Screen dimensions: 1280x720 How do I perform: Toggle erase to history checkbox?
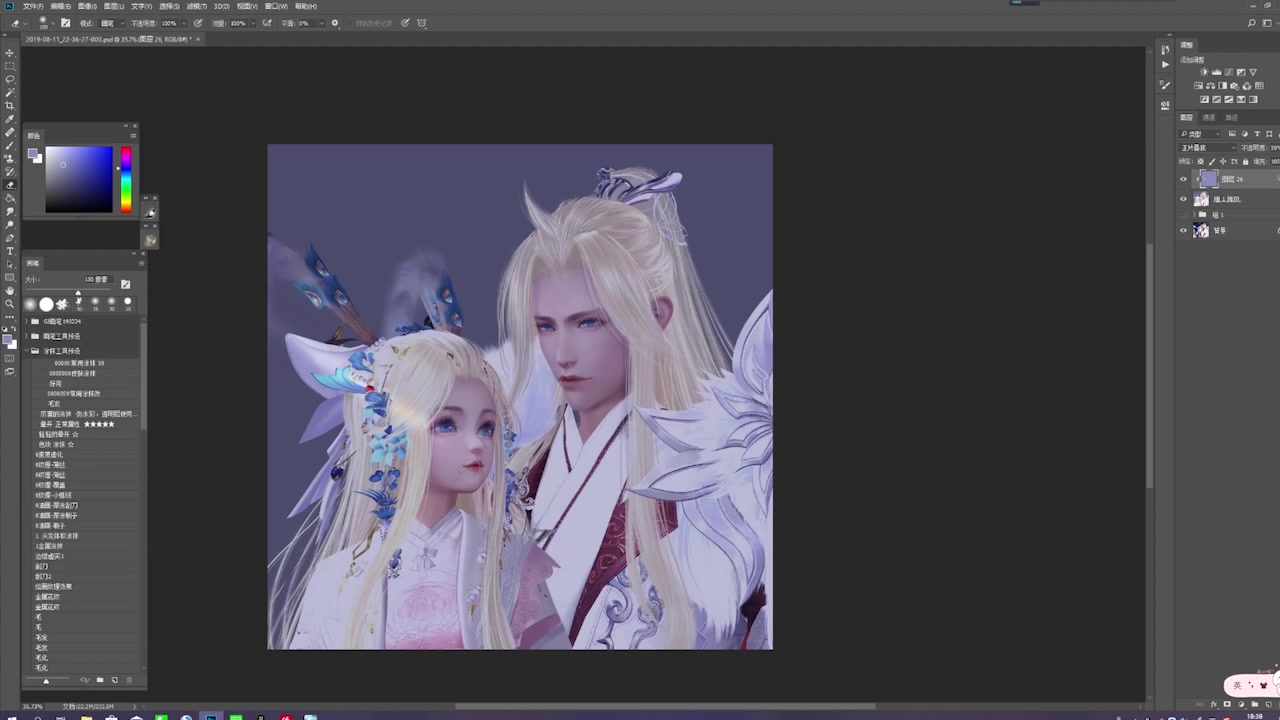point(350,23)
